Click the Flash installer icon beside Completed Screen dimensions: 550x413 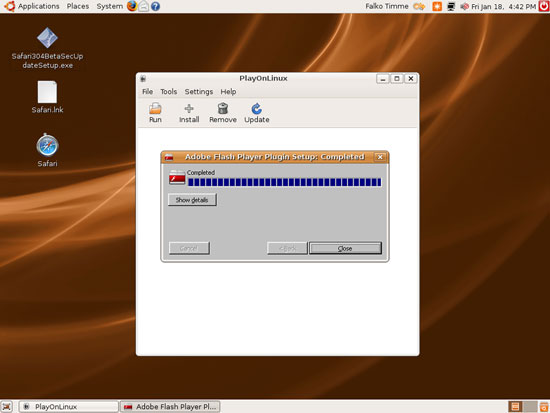(177, 177)
